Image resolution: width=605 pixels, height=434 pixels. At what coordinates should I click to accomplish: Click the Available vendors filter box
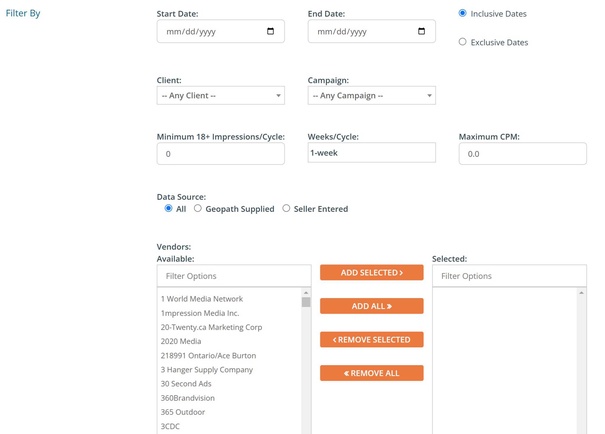point(234,276)
